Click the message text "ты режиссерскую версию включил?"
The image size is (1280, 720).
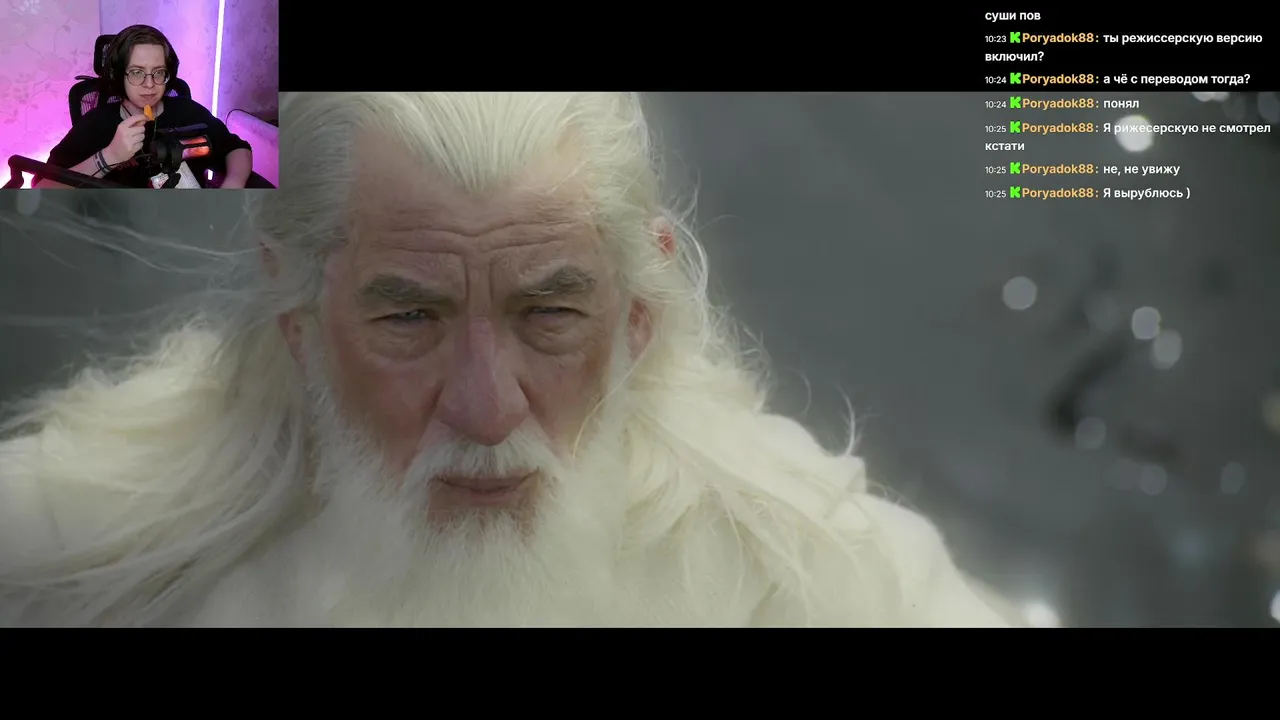tap(1124, 47)
